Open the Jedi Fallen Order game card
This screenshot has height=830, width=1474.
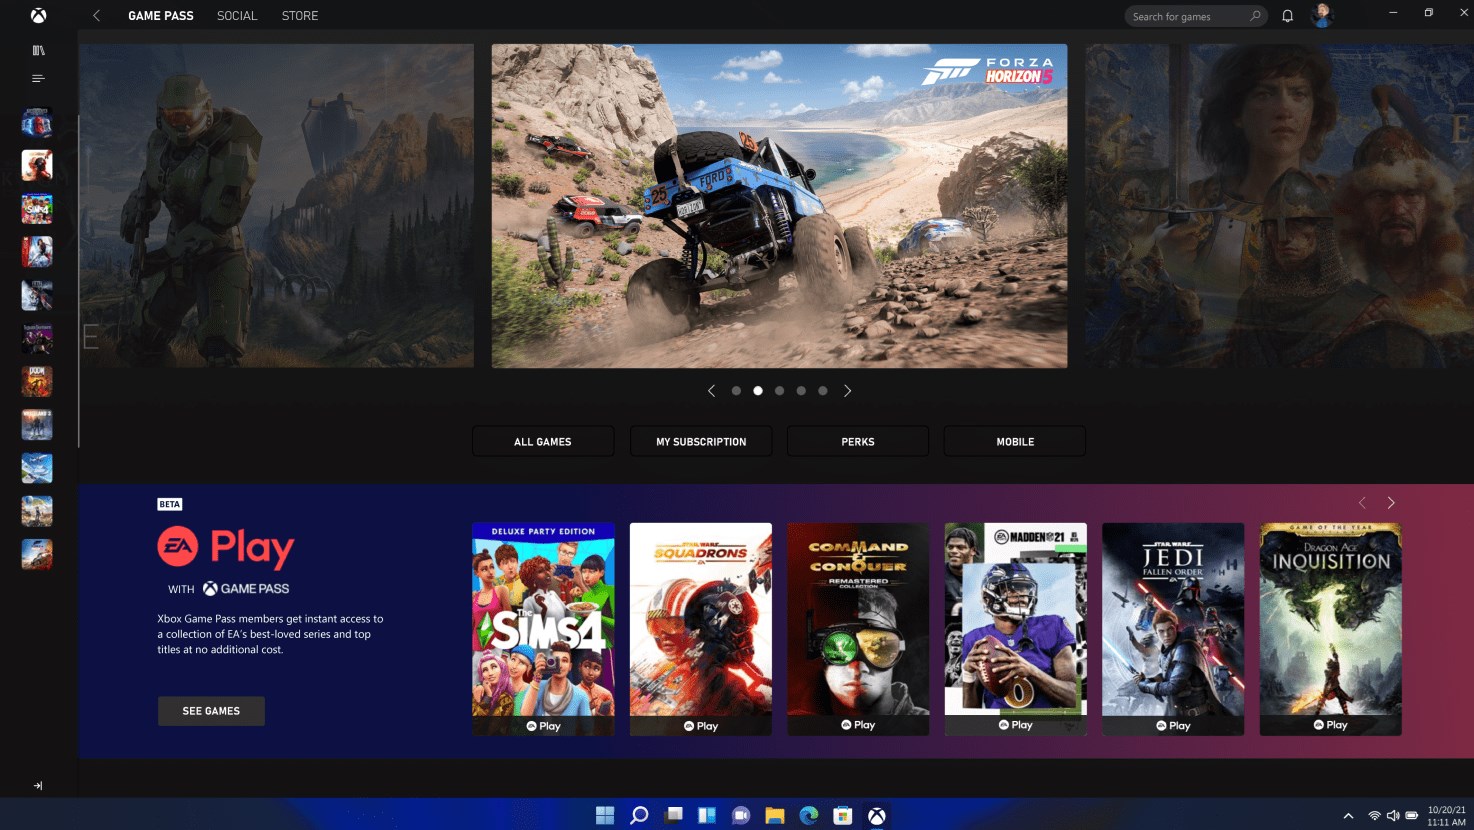pos(1173,629)
